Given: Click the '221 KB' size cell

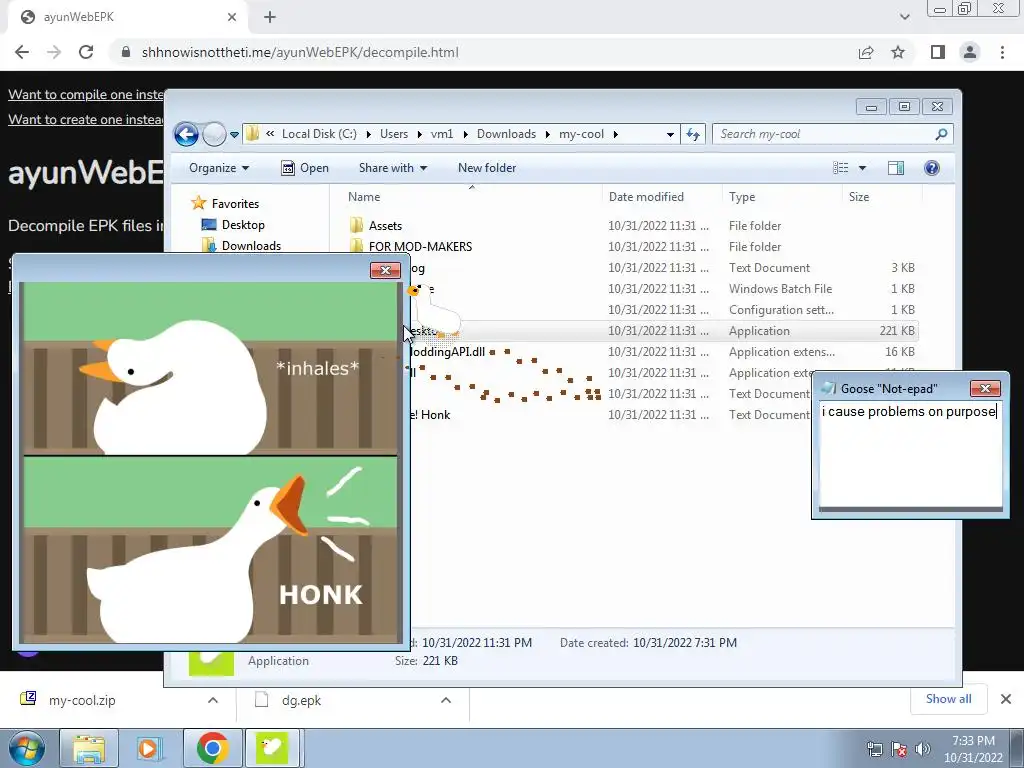Looking at the screenshot, I should click(897, 331).
